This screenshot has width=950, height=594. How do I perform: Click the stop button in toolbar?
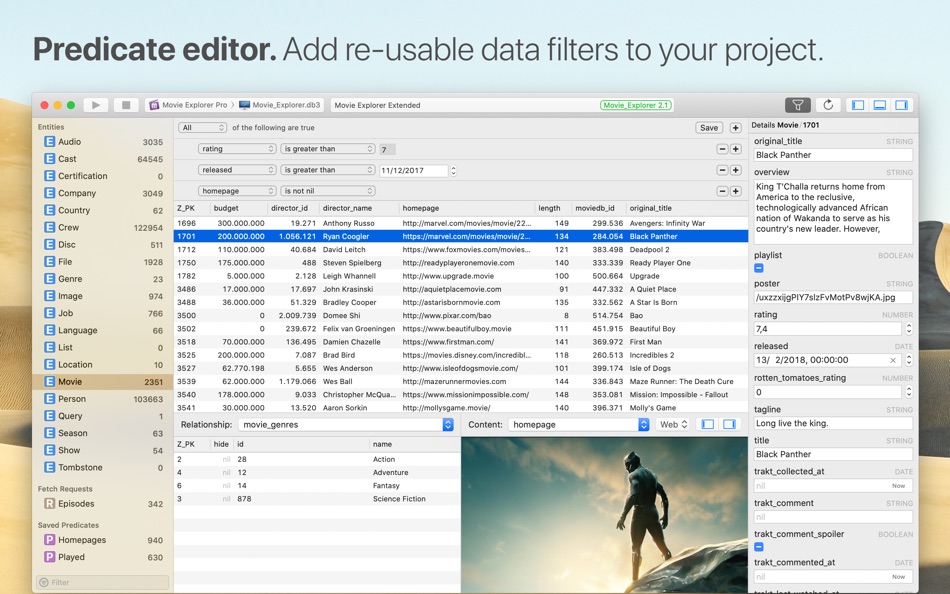click(126, 105)
